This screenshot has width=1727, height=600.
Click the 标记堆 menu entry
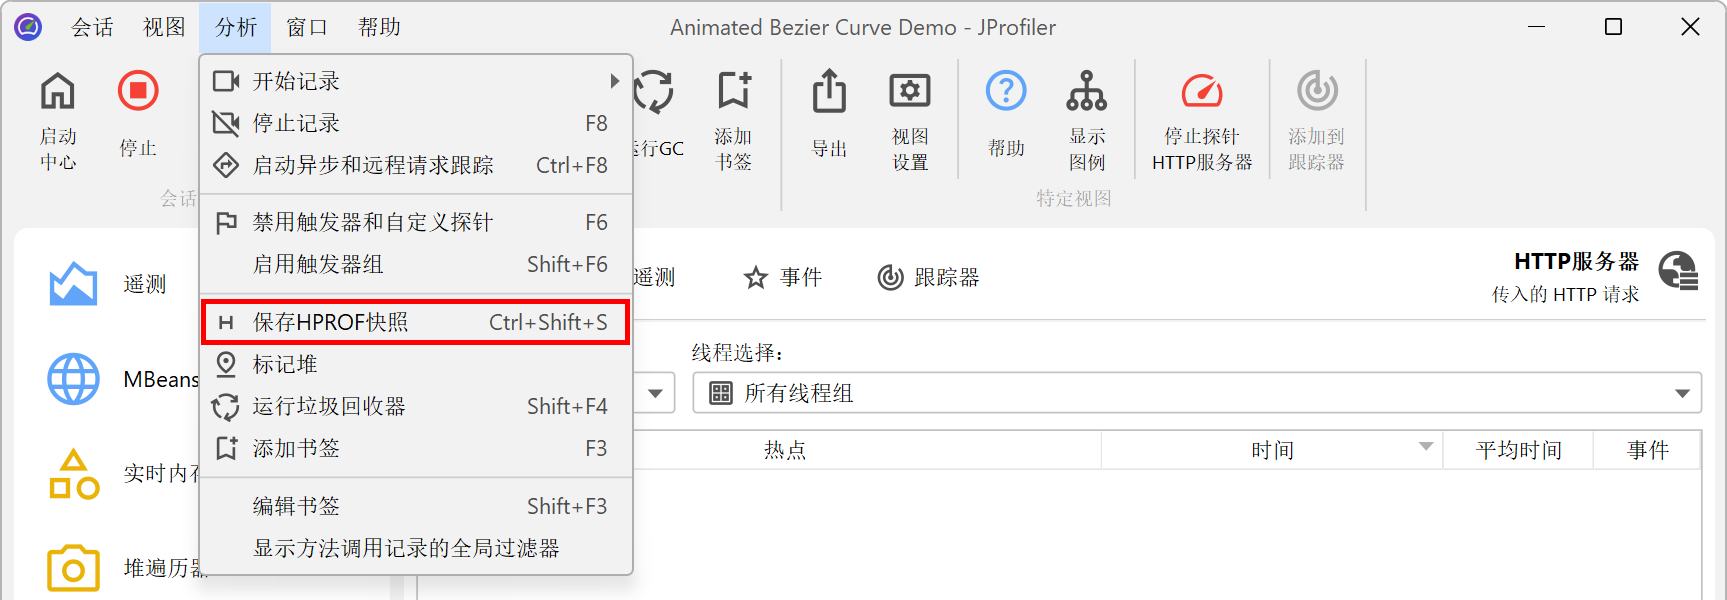click(x=416, y=364)
